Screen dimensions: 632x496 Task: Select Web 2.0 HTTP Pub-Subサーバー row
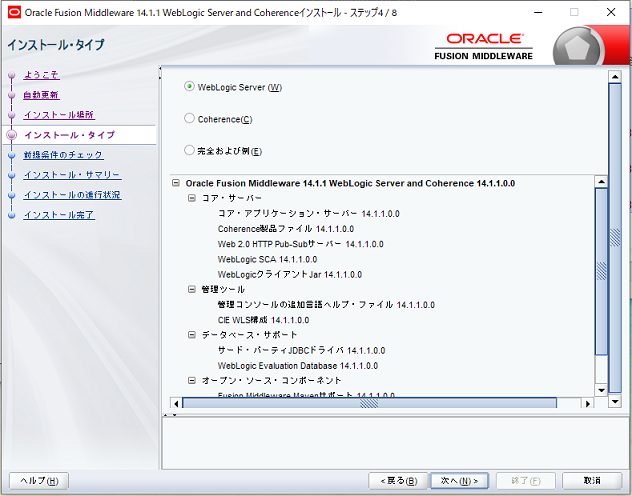(301, 244)
